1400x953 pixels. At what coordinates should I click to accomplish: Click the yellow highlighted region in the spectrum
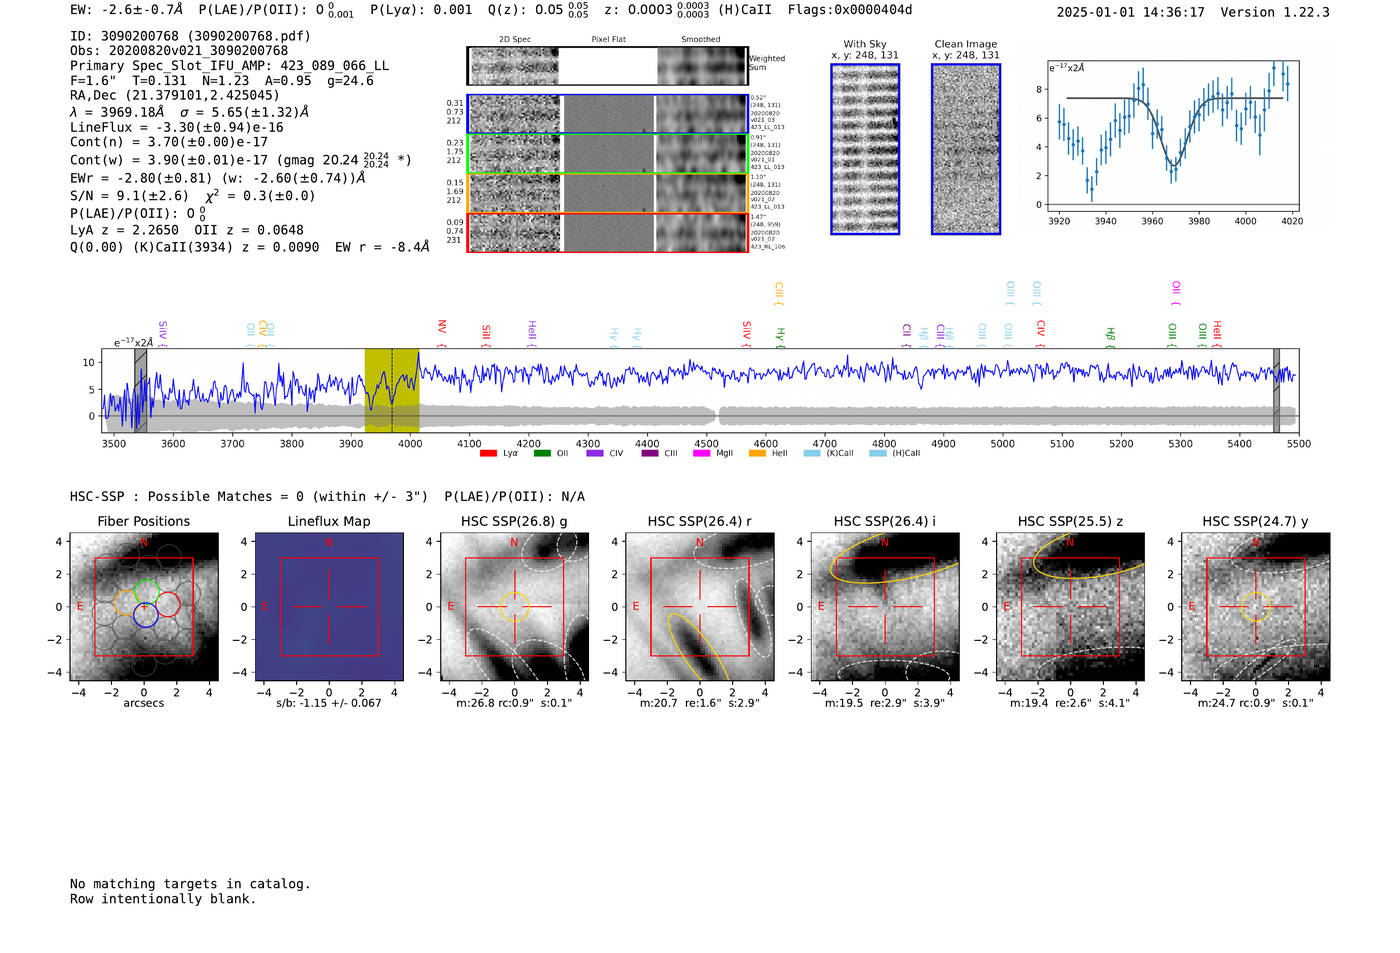[392, 391]
